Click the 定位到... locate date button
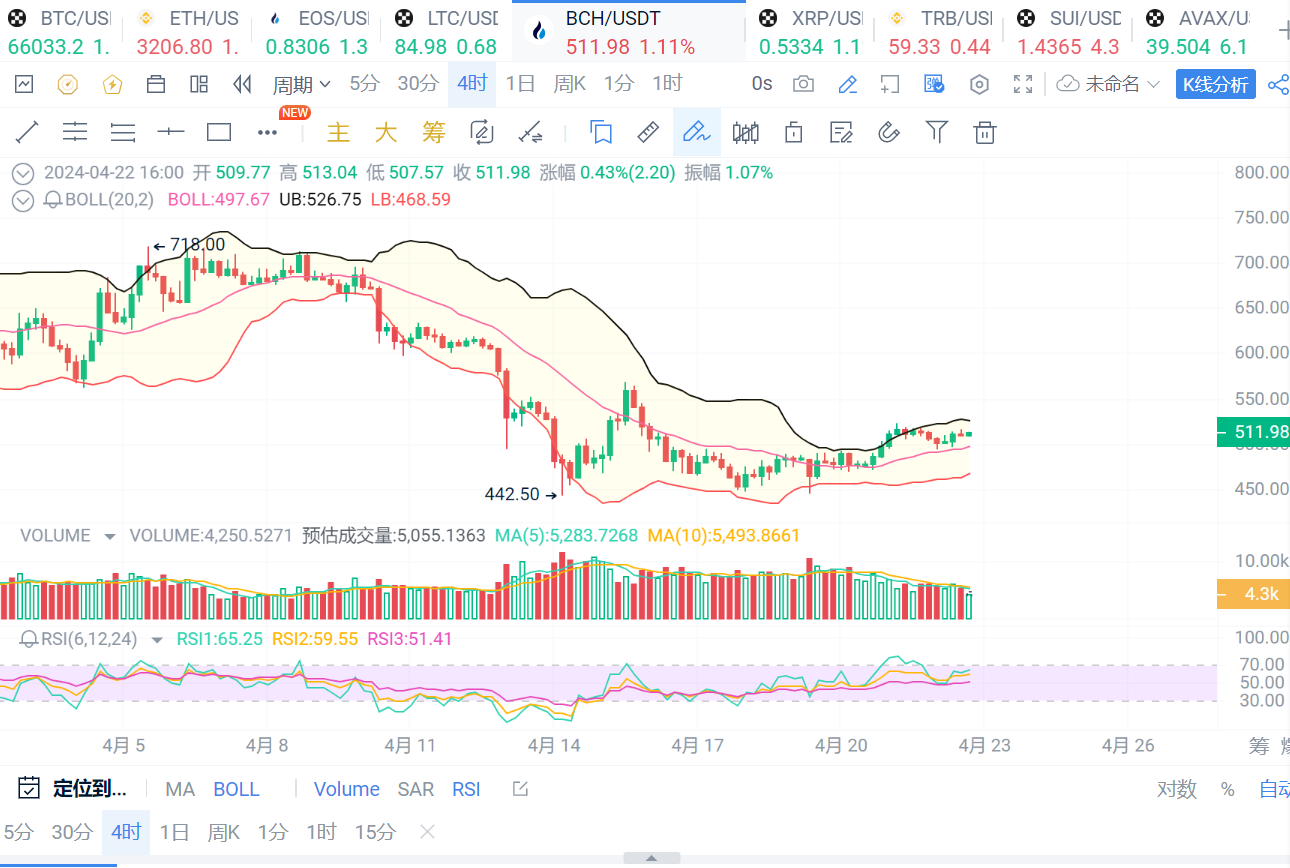Viewport: 1290px width, 868px height. pos(74,789)
